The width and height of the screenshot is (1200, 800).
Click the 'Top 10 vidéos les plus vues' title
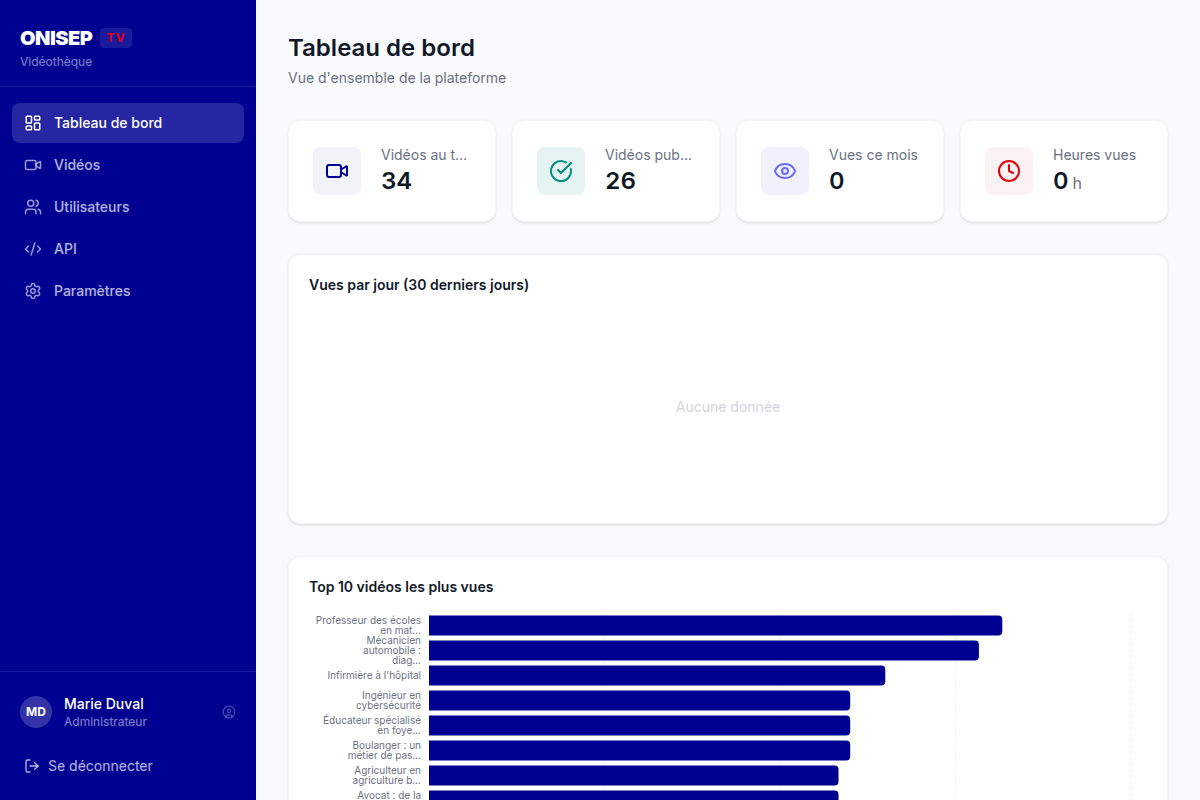tap(401, 587)
